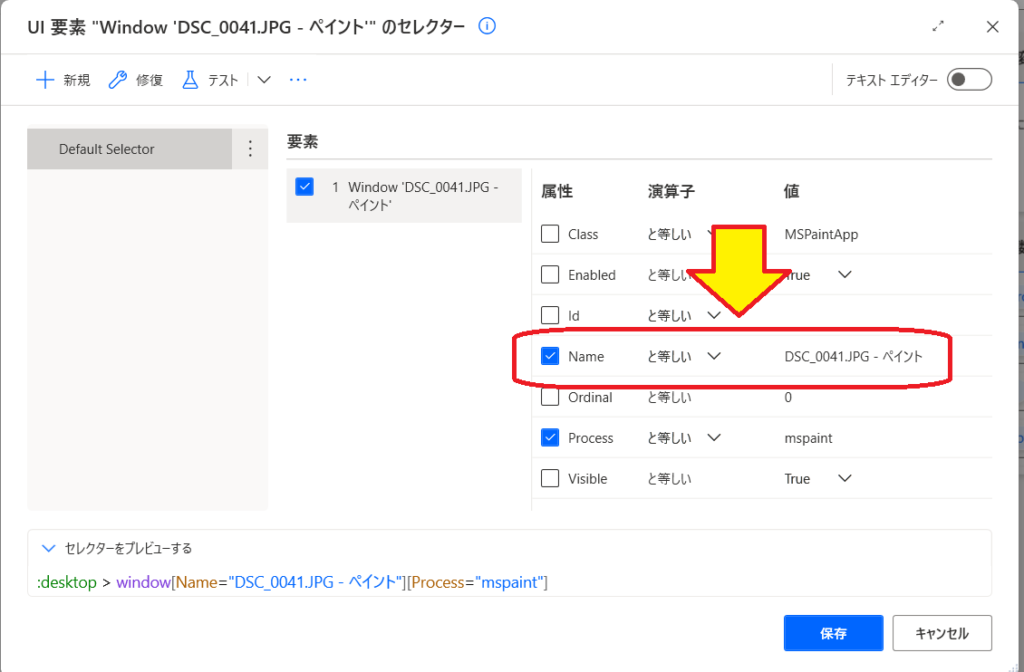Screen dimensions: 1024x672
Task: Click the 保存 button
Action: coord(833,633)
